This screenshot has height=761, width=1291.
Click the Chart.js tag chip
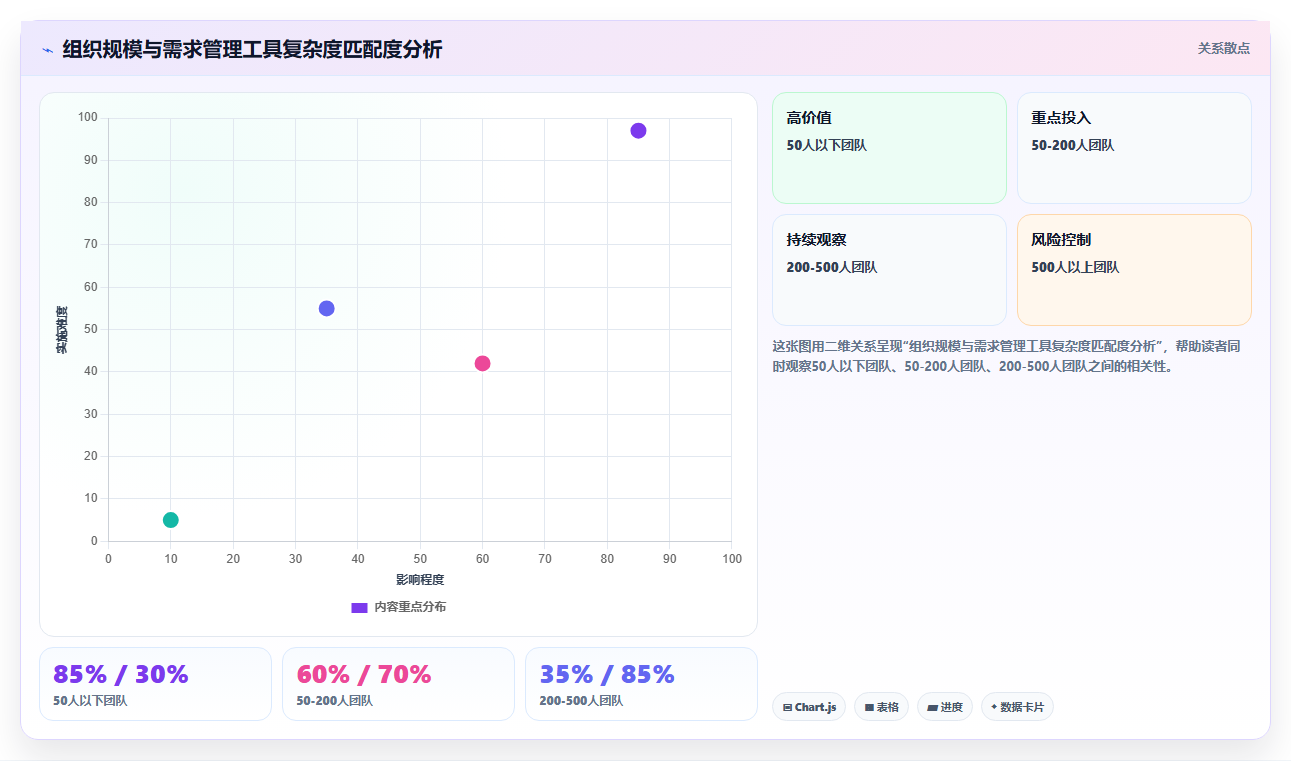(x=809, y=707)
